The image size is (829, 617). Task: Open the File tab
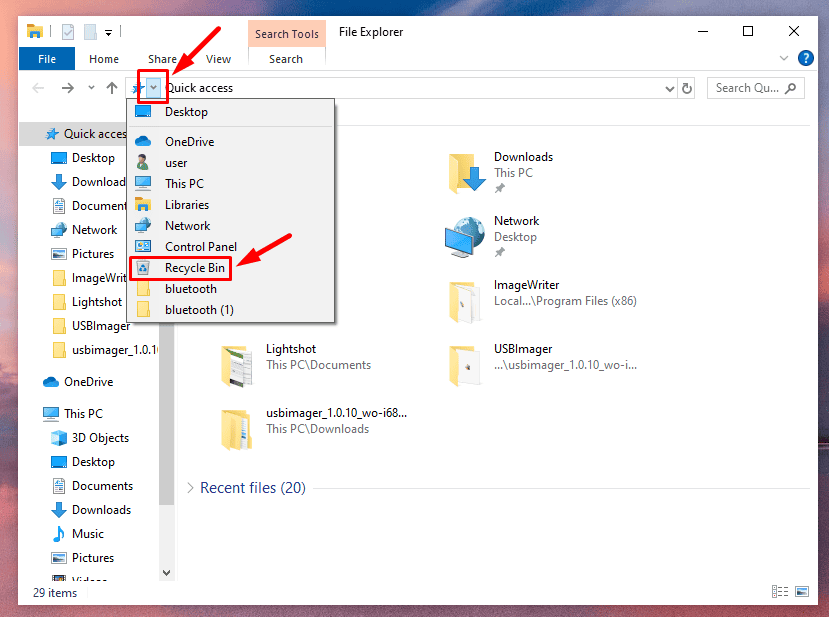coord(47,59)
